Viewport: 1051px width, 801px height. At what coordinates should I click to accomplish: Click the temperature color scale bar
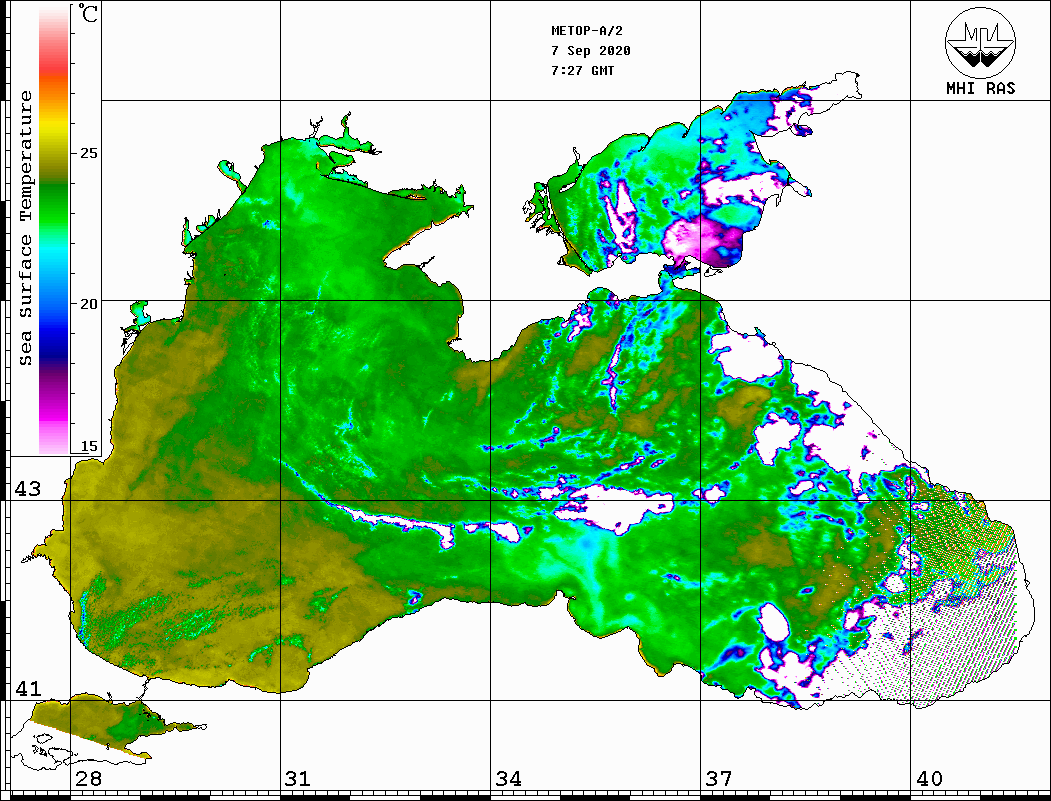tap(54, 230)
